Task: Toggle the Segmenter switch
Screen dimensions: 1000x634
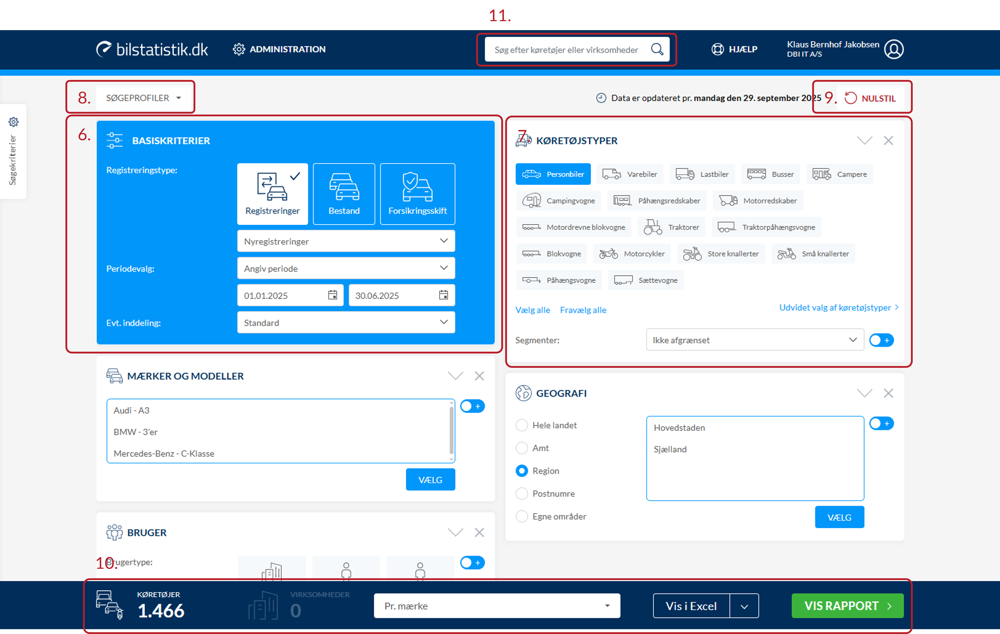Action: tap(881, 340)
